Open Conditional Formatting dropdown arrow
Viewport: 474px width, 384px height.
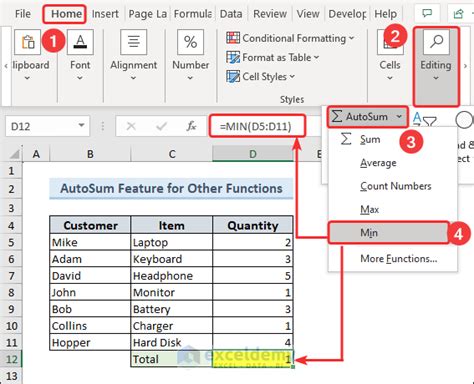click(352, 38)
